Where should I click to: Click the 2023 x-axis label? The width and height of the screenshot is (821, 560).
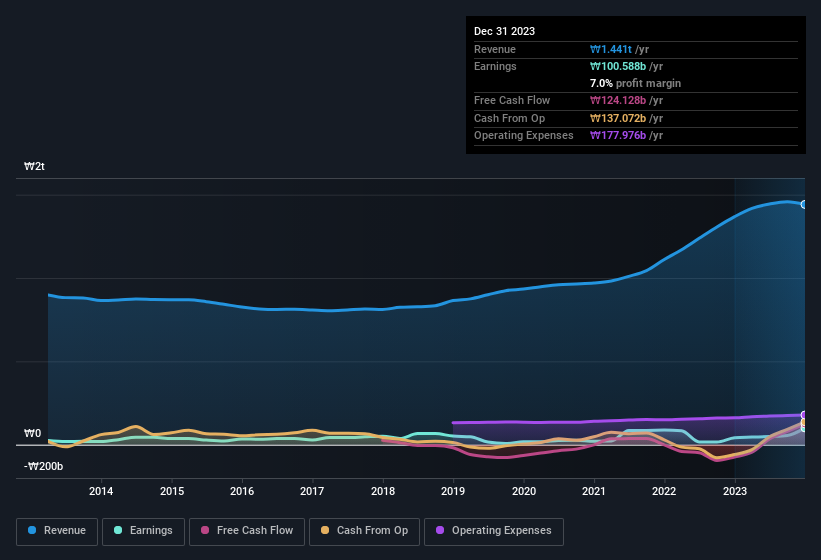pyautogui.click(x=735, y=491)
